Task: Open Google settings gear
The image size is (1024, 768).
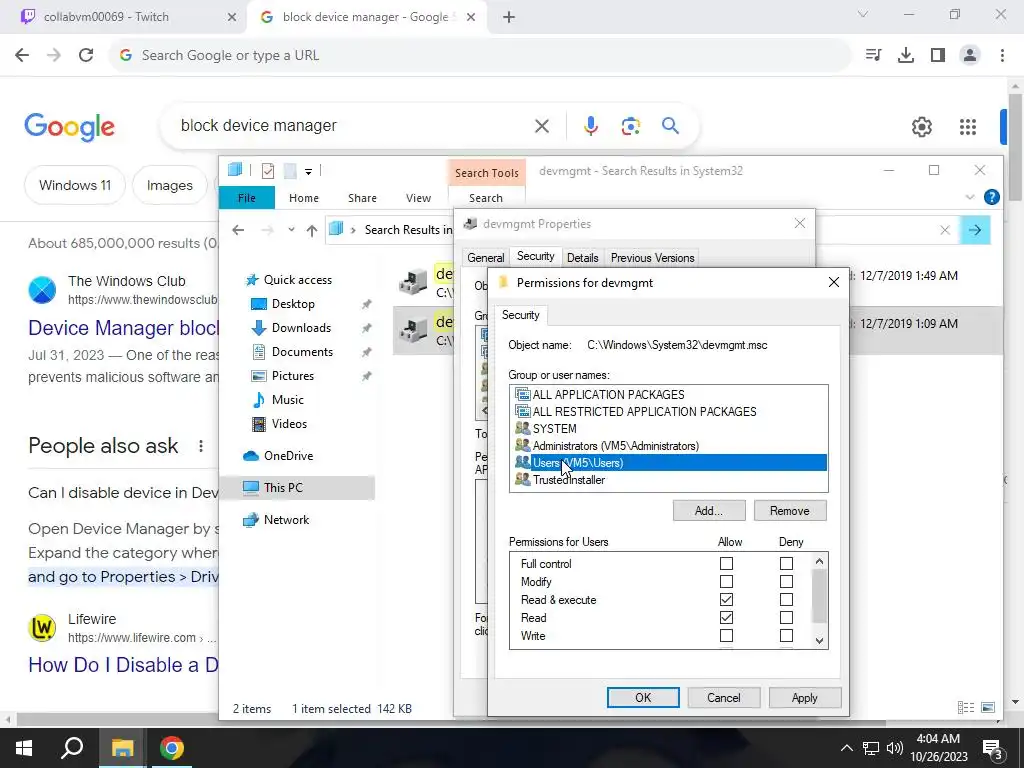Action: (921, 127)
